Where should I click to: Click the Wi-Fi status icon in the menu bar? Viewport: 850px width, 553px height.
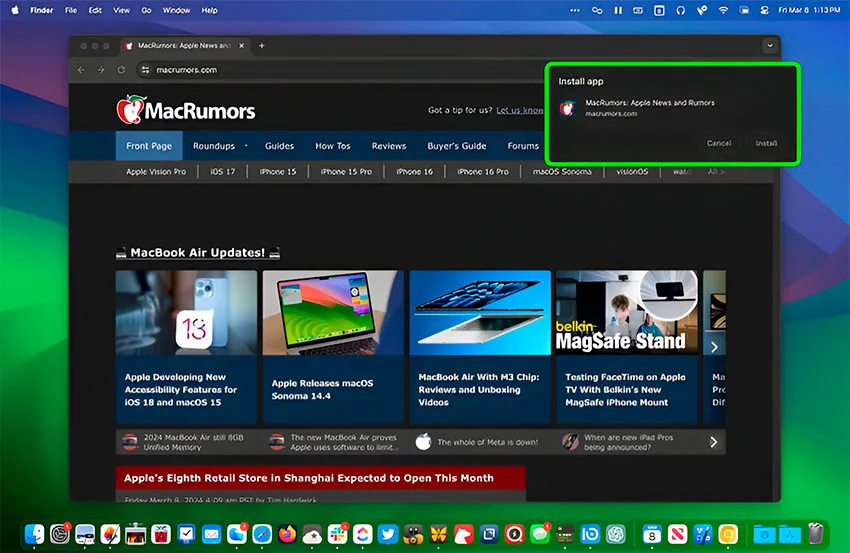(x=723, y=10)
